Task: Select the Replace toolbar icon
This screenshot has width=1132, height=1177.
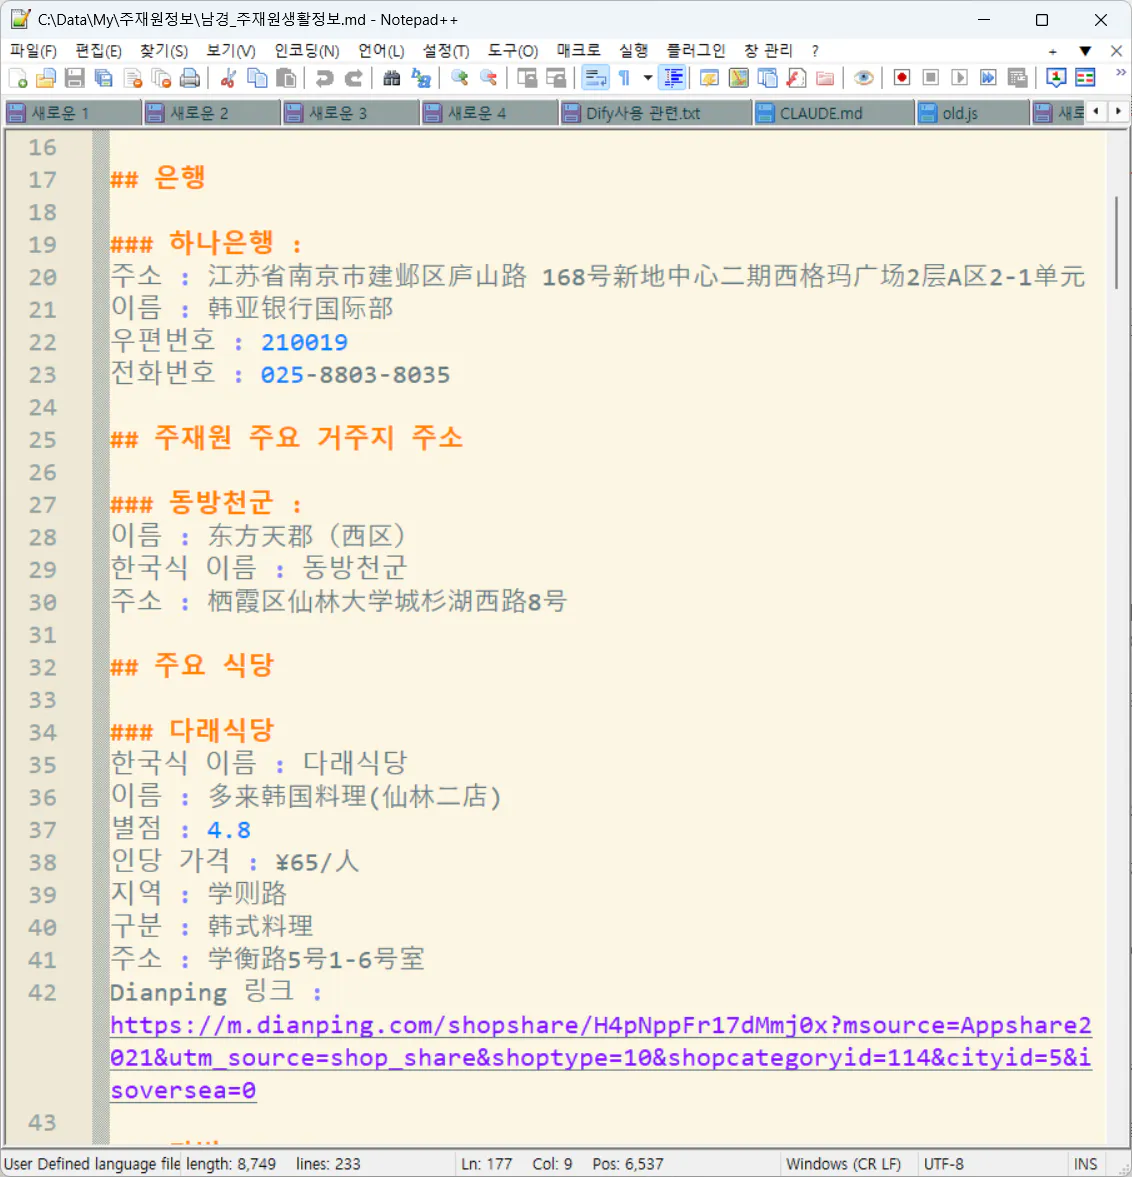Action: click(421, 78)
